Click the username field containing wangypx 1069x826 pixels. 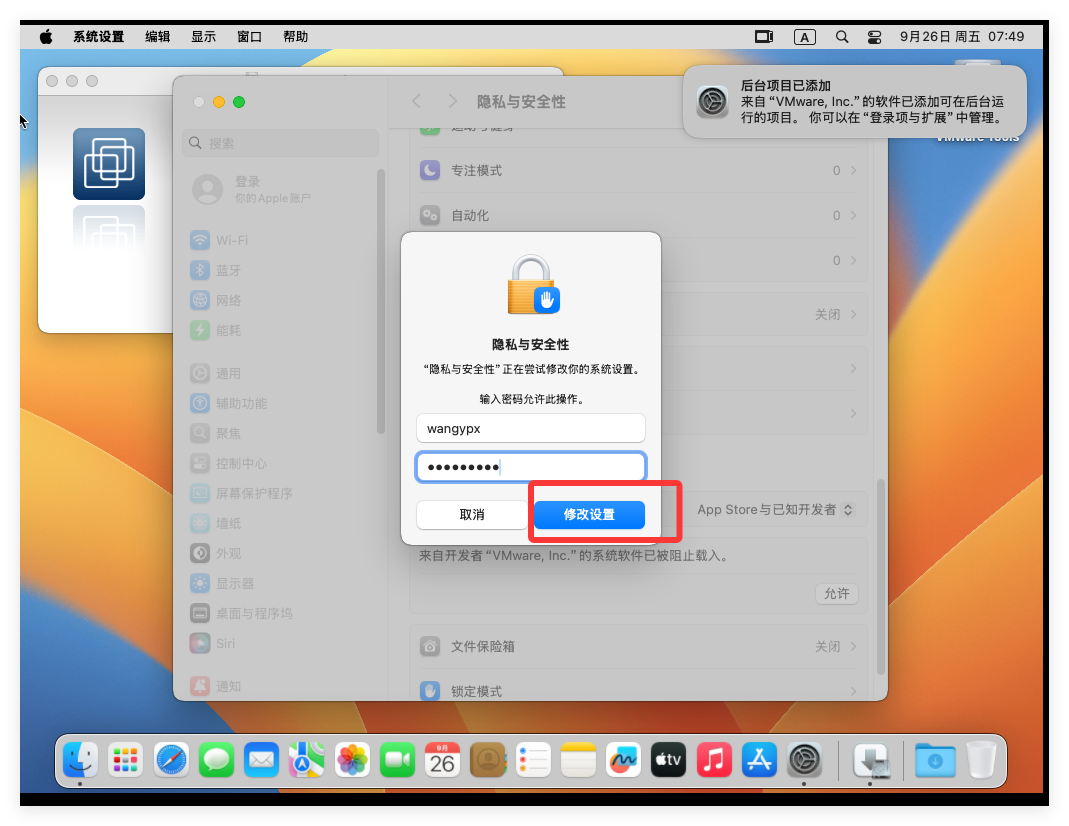coord(530,429)
